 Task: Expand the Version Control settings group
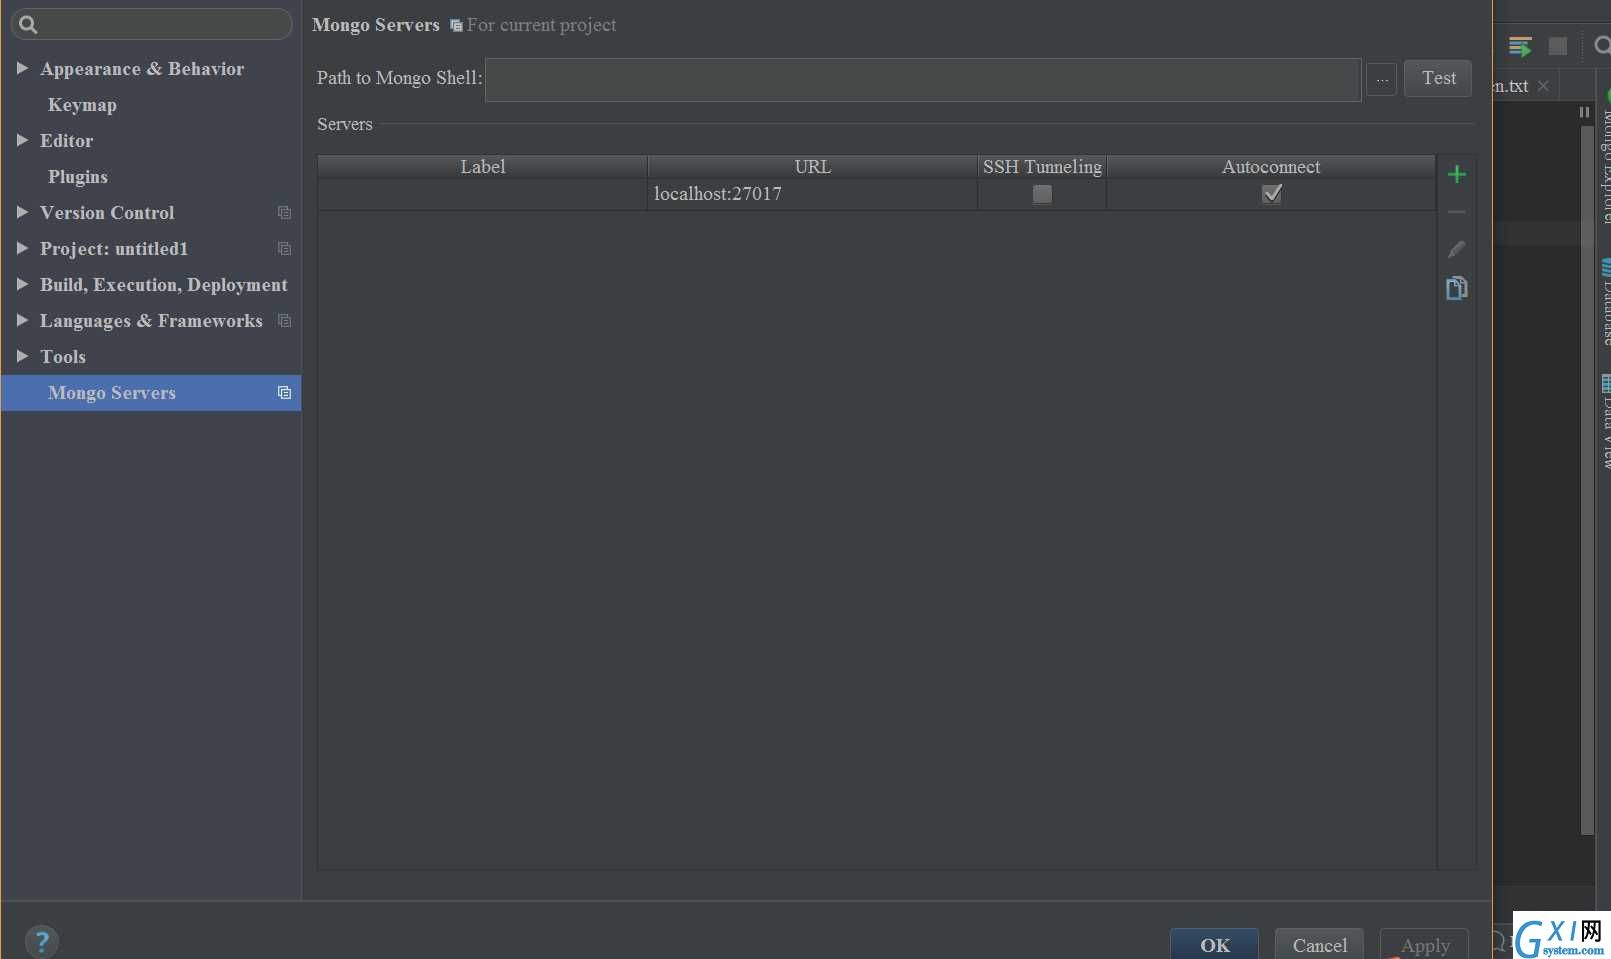point(22,213)
